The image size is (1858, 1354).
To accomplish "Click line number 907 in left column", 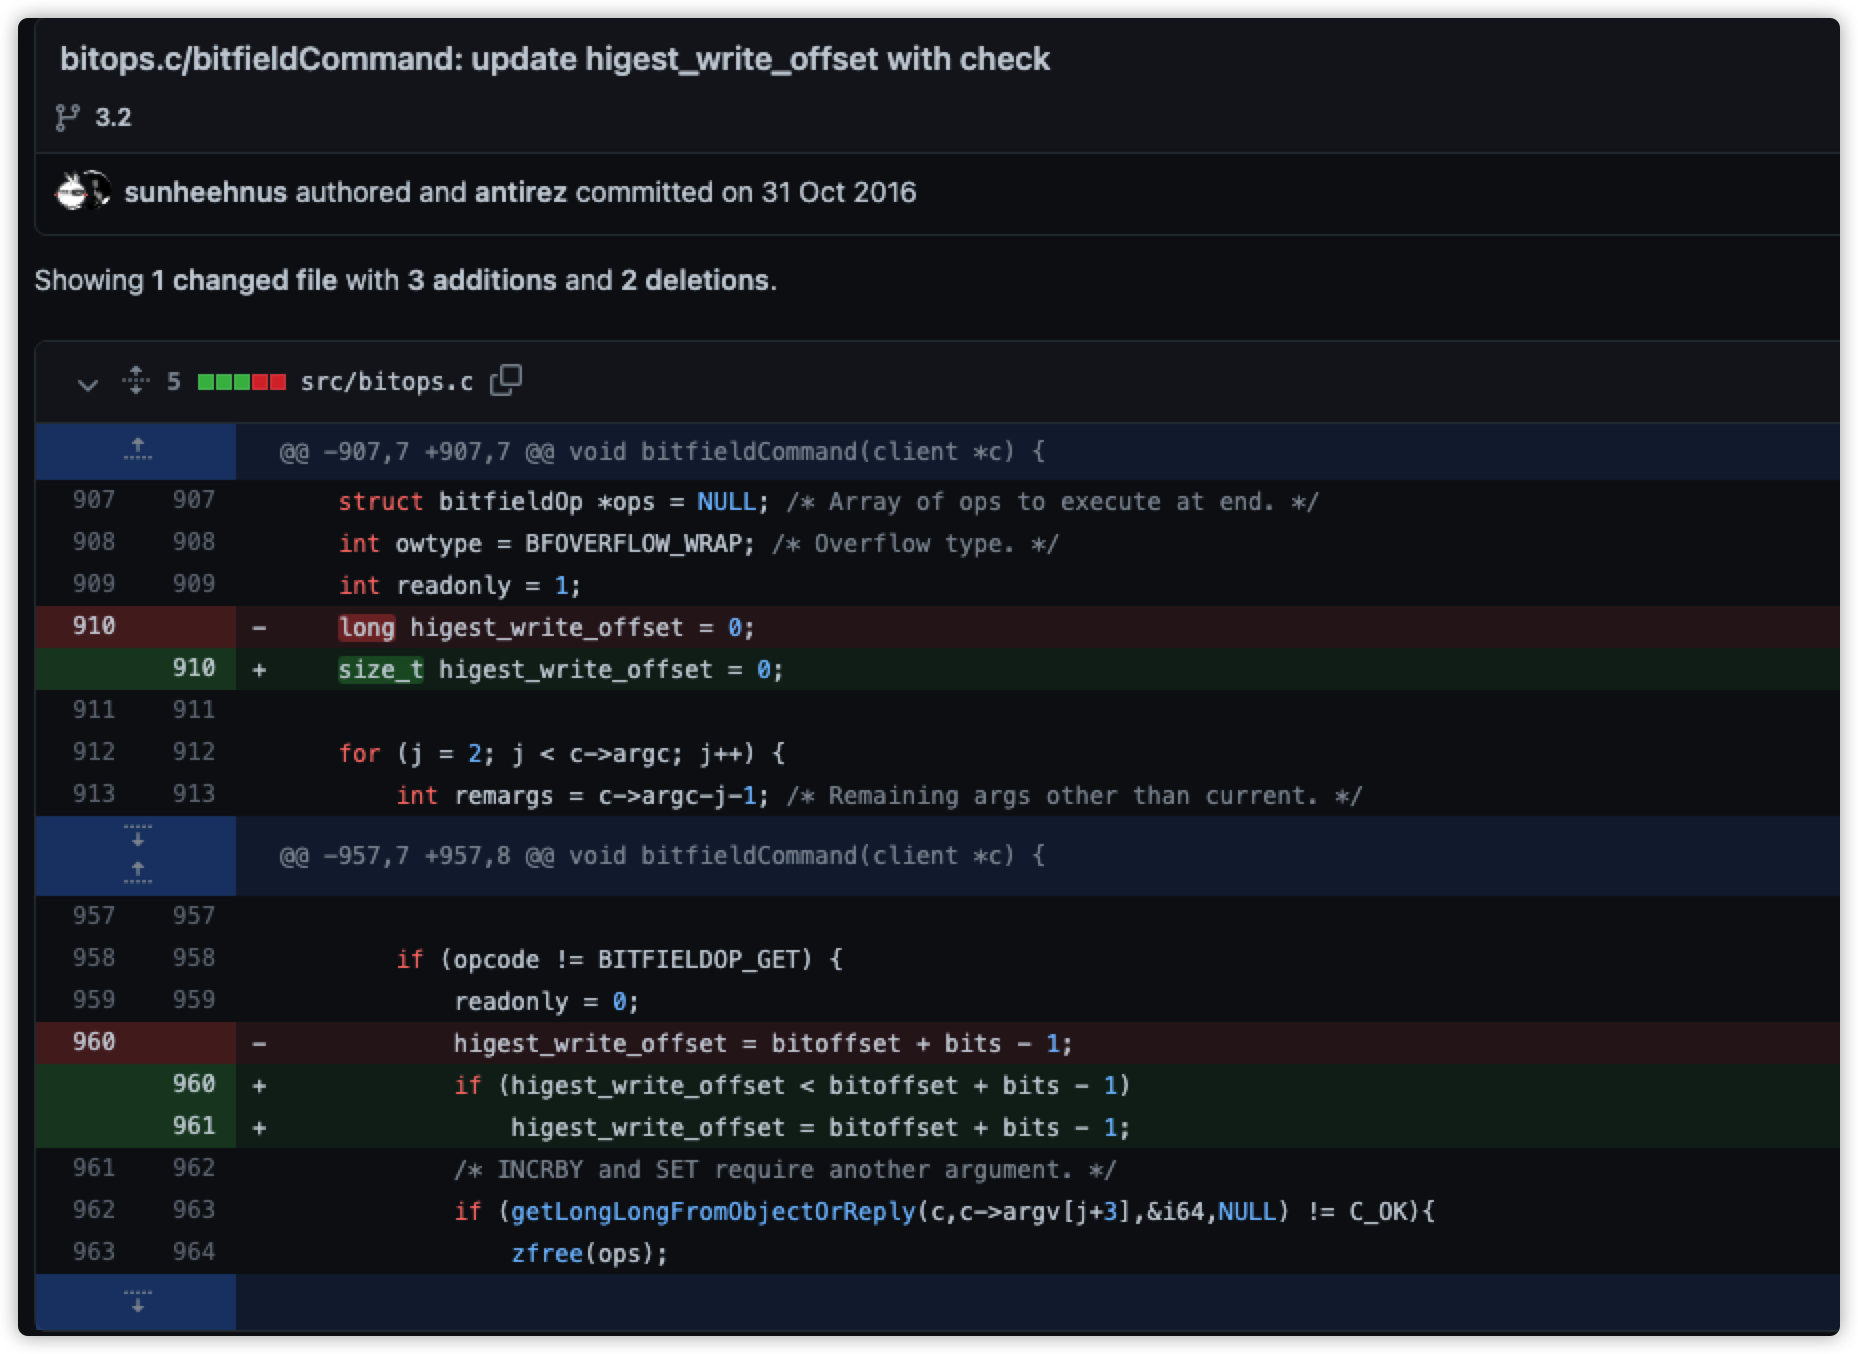I will 93,500.
